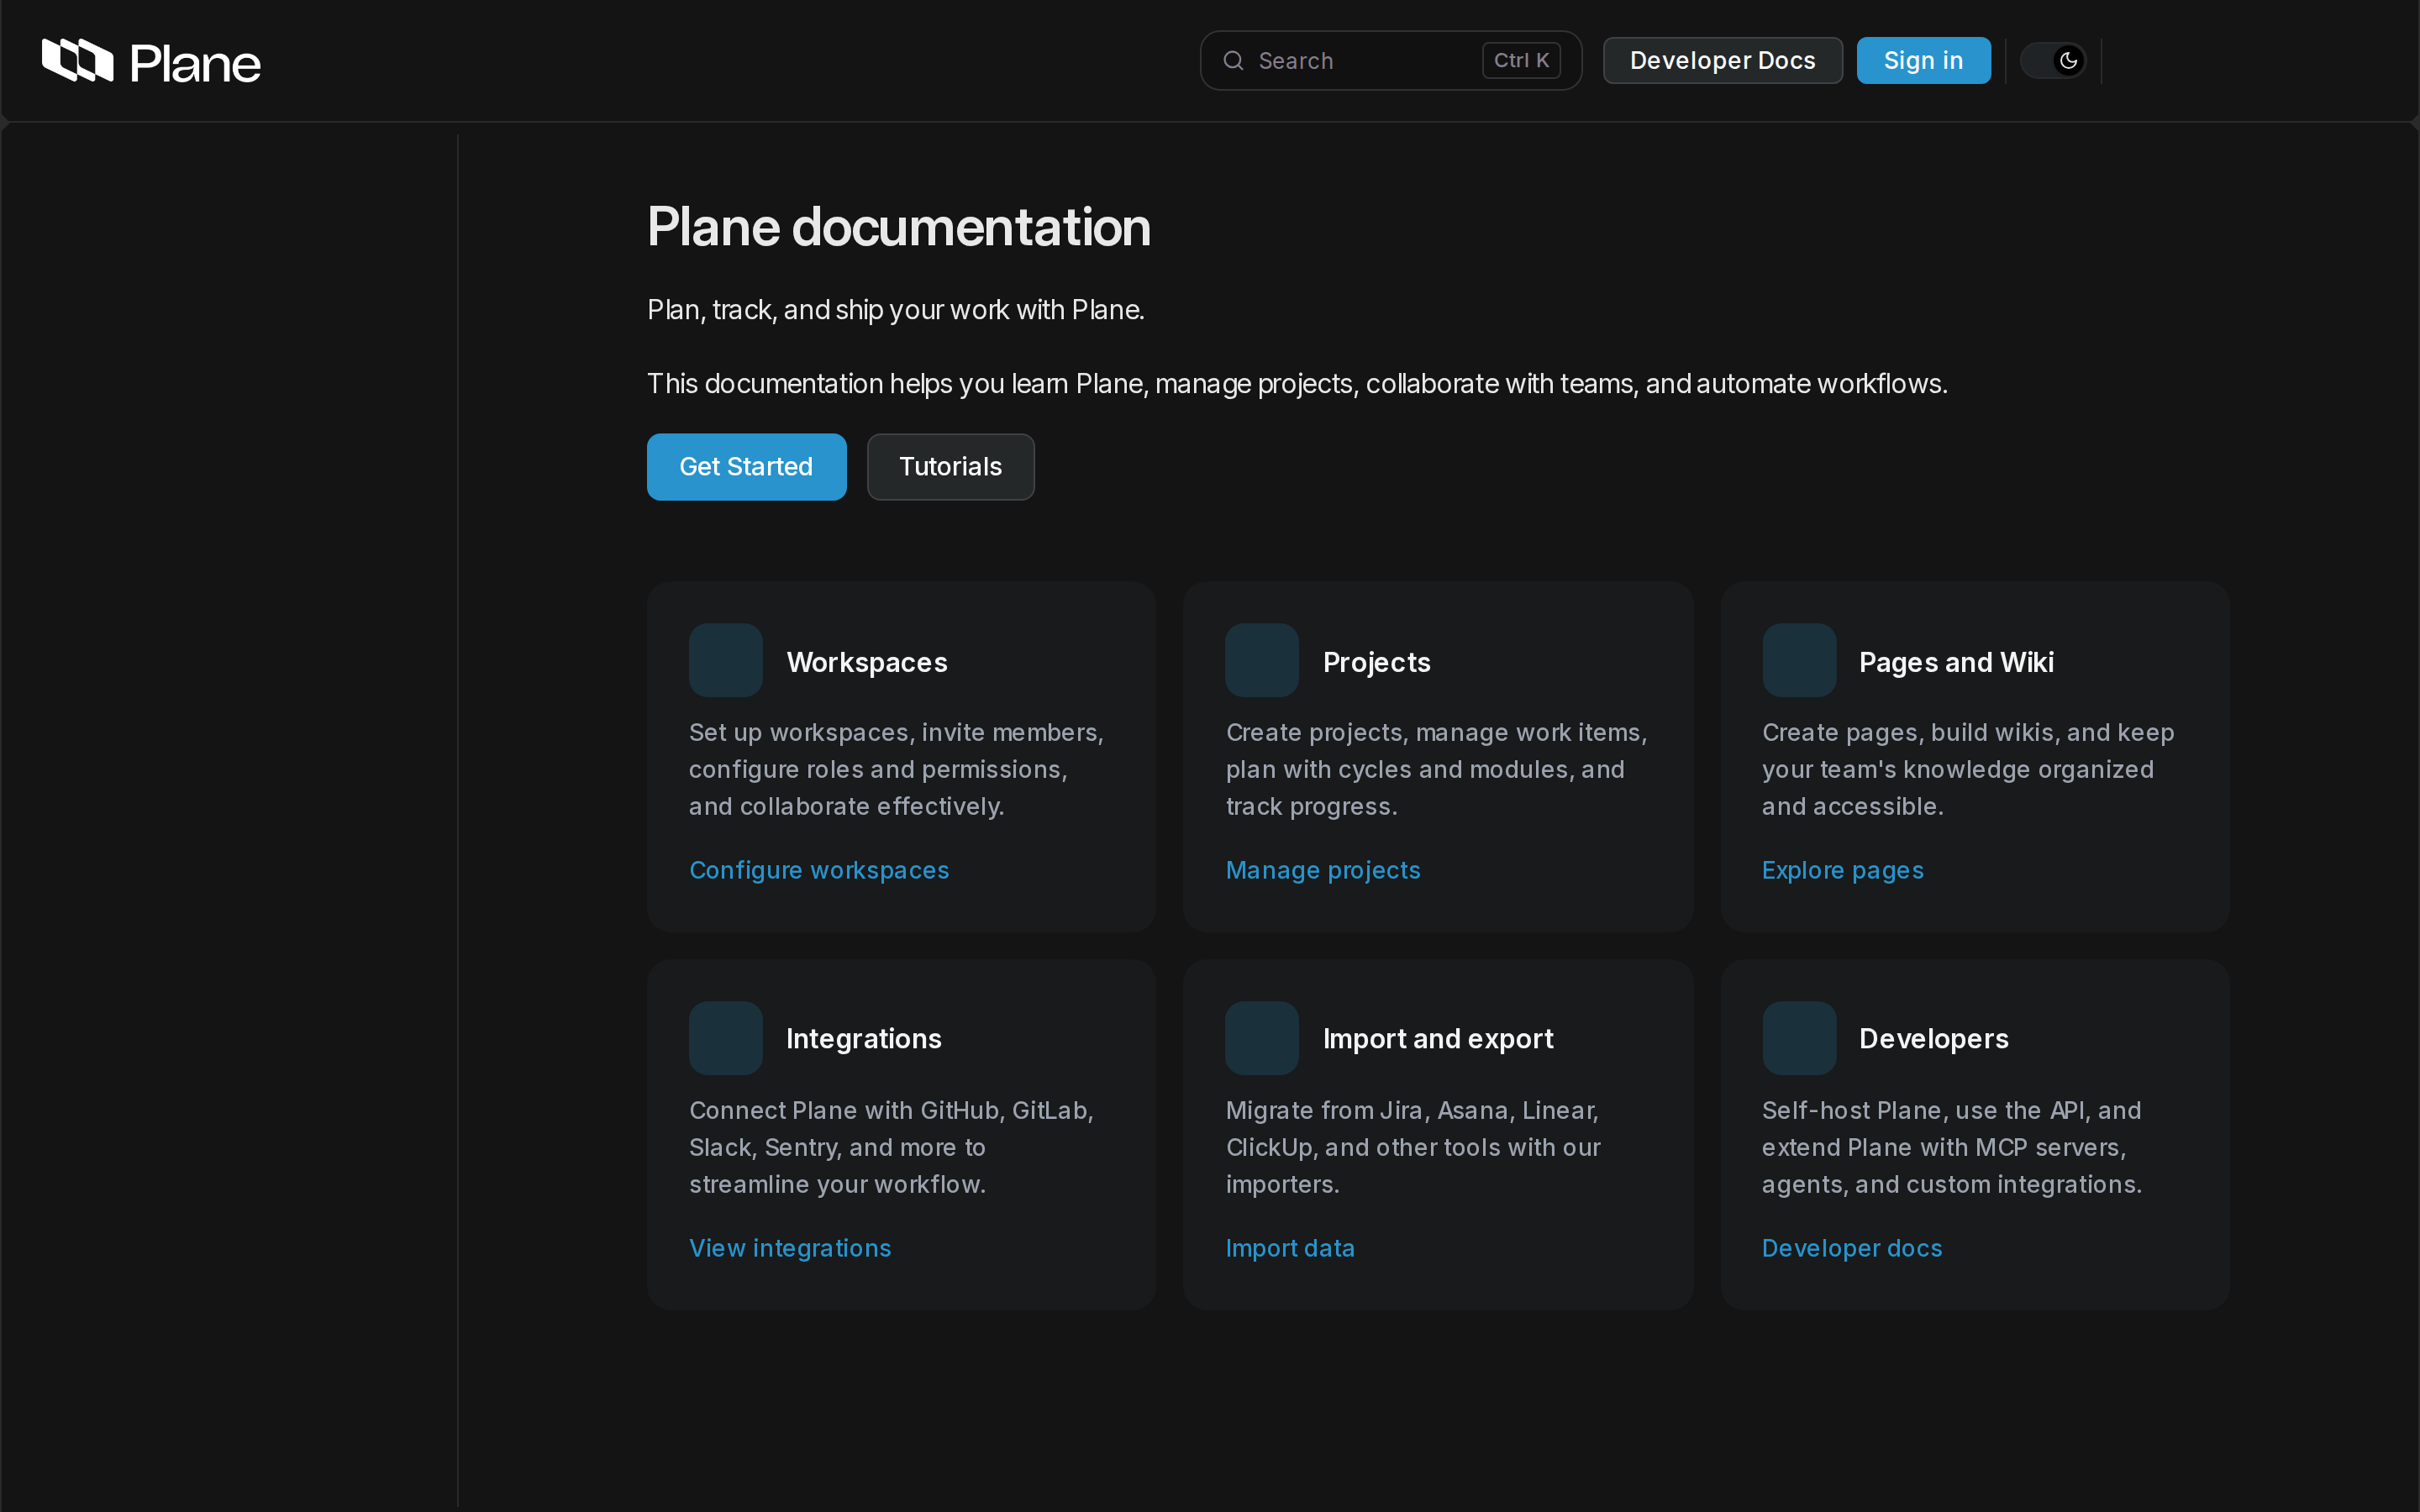Click the search magnifier icon
Image resolution: width=2420 pixels, height=1512 pixels.
tap(1233, 61)
